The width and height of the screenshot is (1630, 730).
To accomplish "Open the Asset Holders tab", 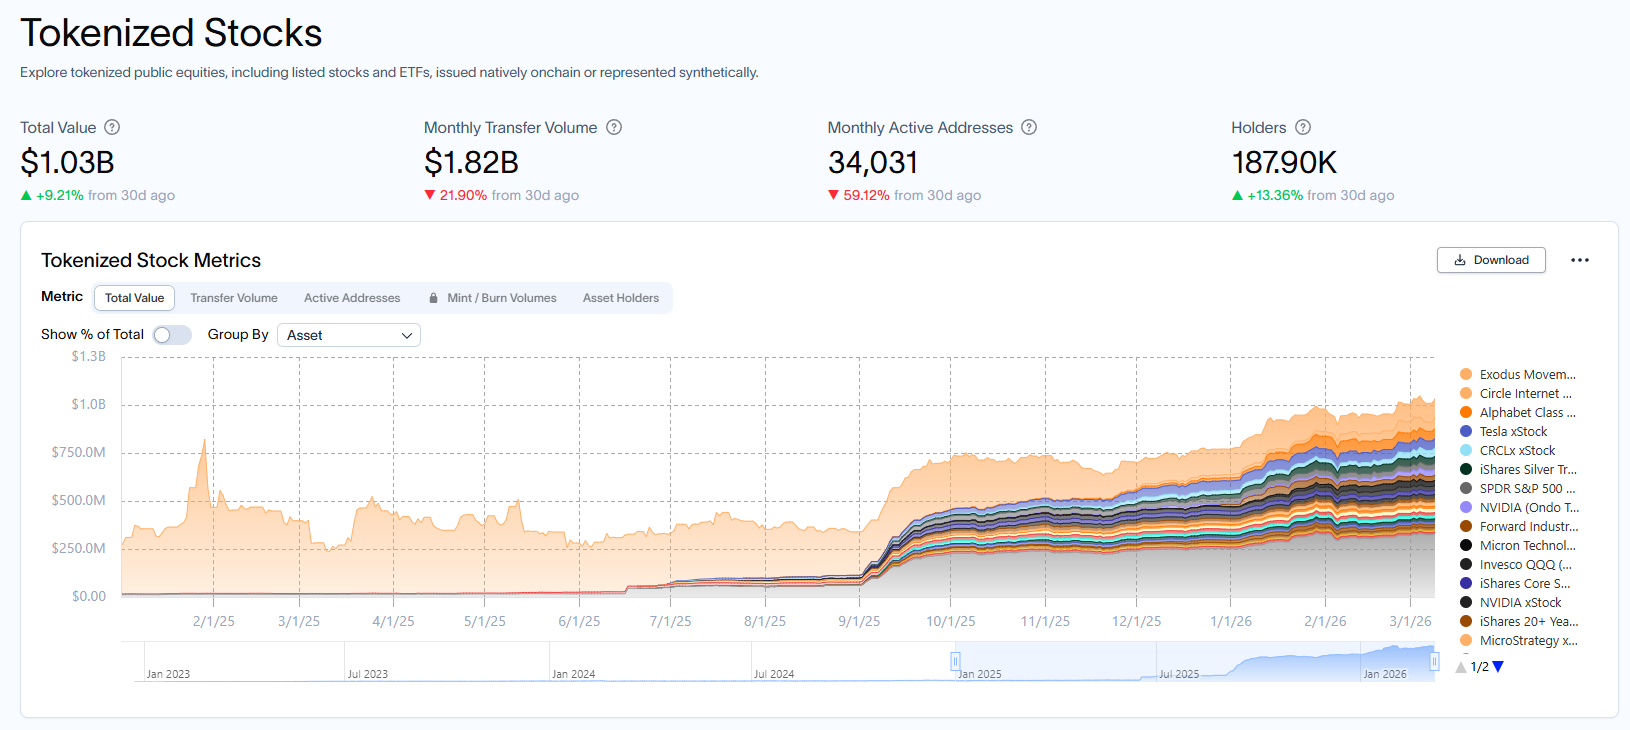I will (621, 298).
